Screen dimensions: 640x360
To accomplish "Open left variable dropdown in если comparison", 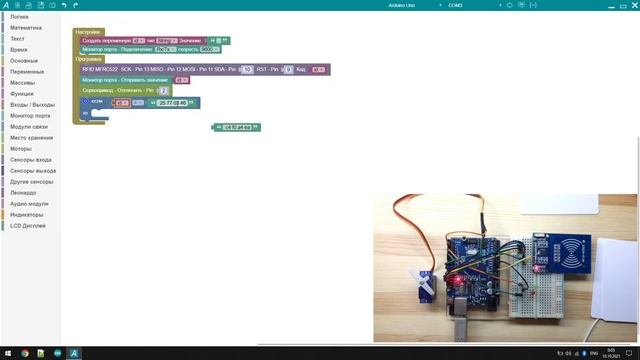I will pyautogui.click(x=122, y=103).
